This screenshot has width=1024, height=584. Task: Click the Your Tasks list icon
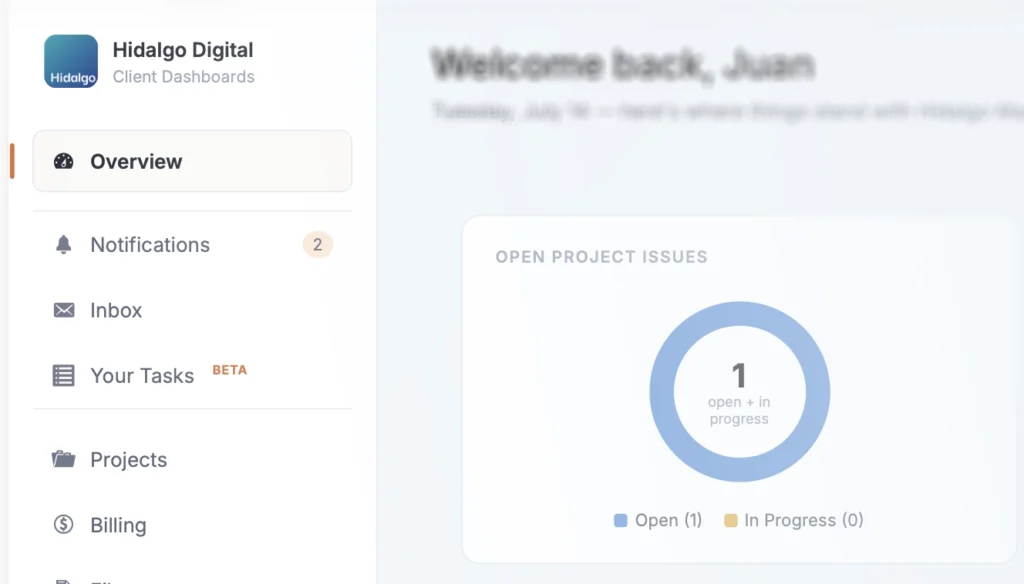[63, 376]
